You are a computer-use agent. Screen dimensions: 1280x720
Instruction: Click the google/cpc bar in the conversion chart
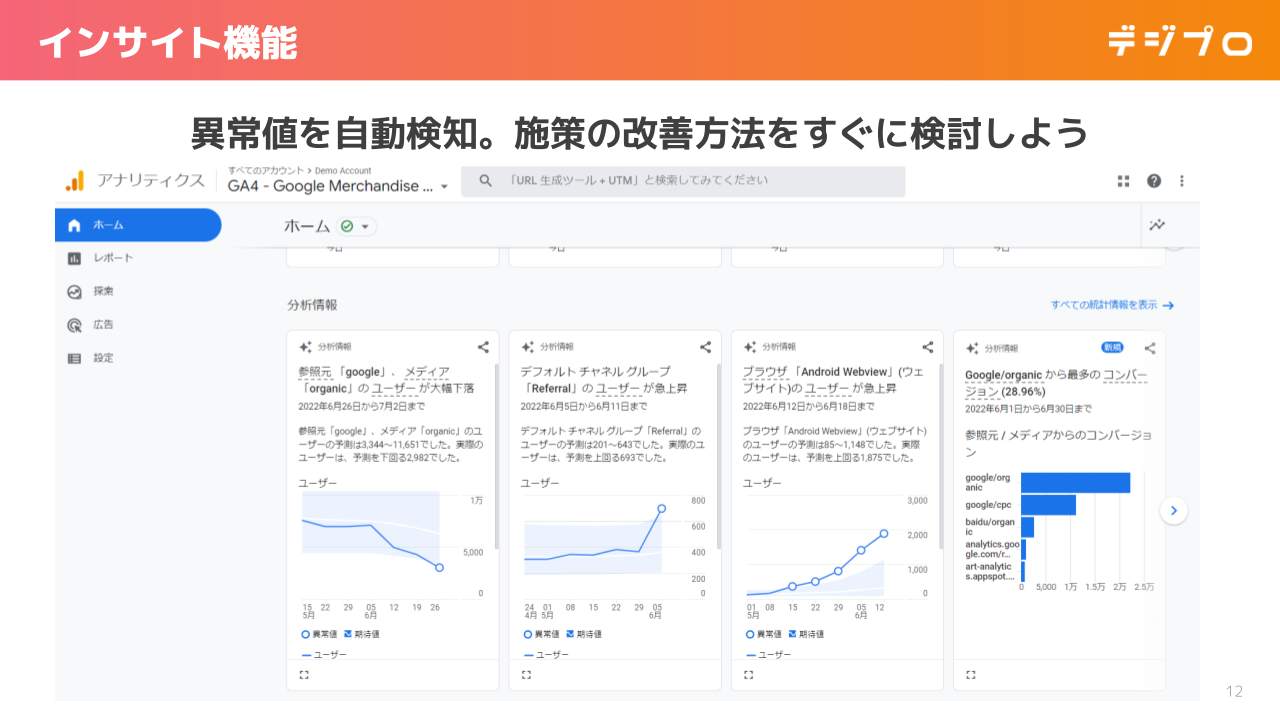click(1048, 505)
